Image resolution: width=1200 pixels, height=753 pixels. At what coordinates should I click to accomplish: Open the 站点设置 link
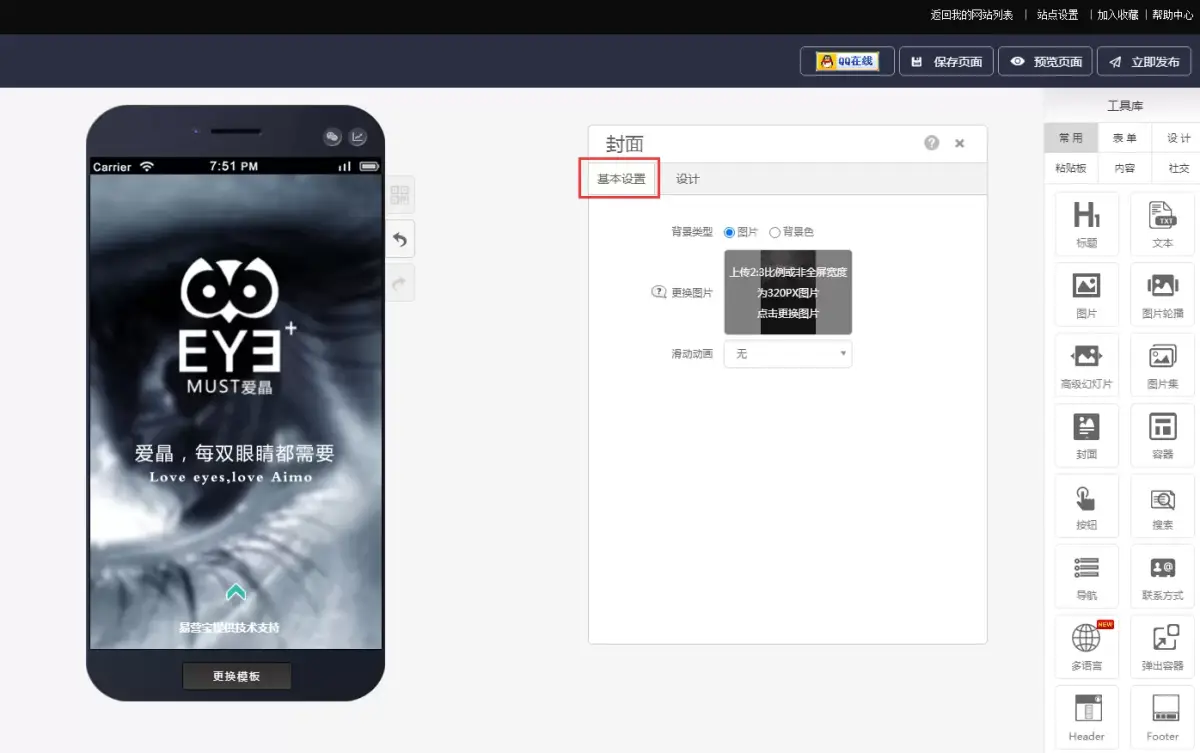1057,15
